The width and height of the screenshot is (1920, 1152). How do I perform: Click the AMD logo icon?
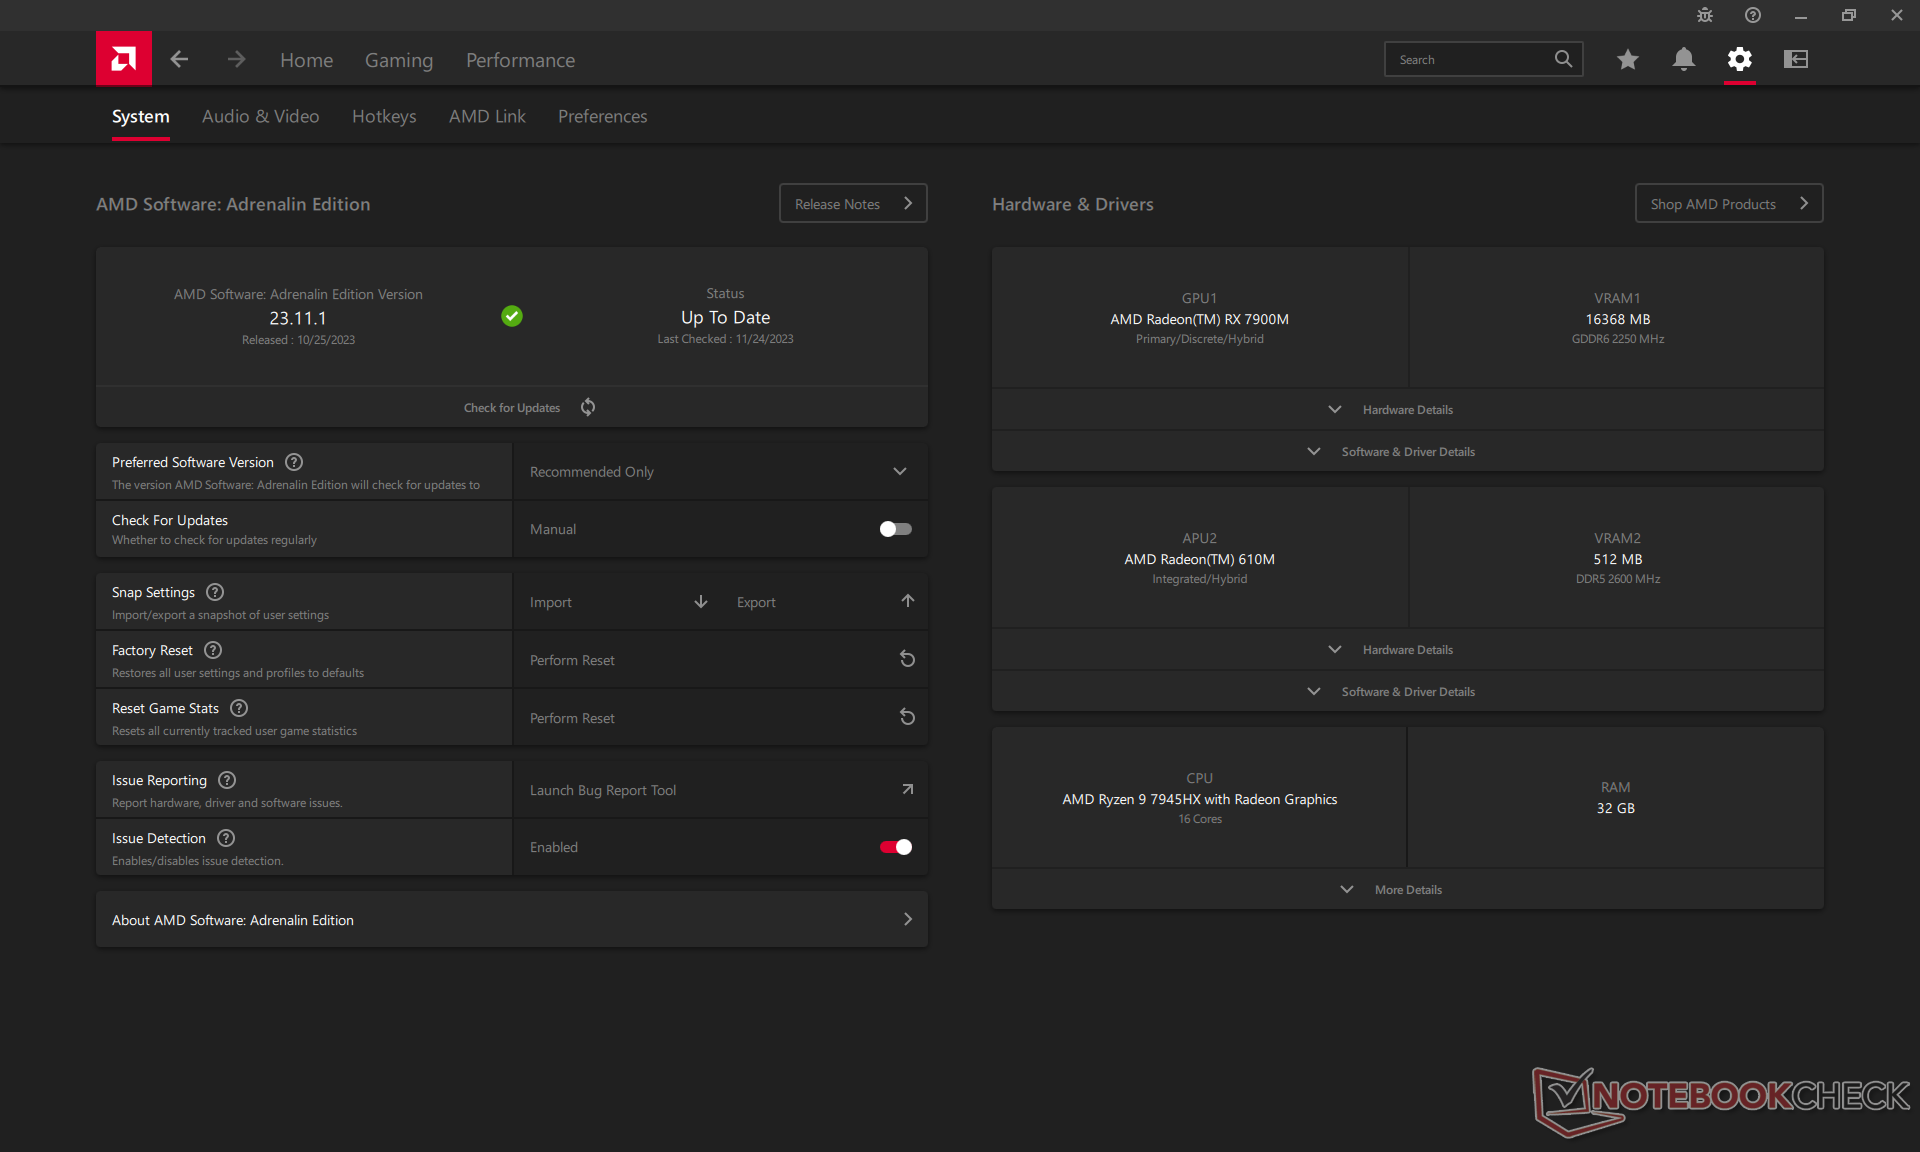point(124,59)
